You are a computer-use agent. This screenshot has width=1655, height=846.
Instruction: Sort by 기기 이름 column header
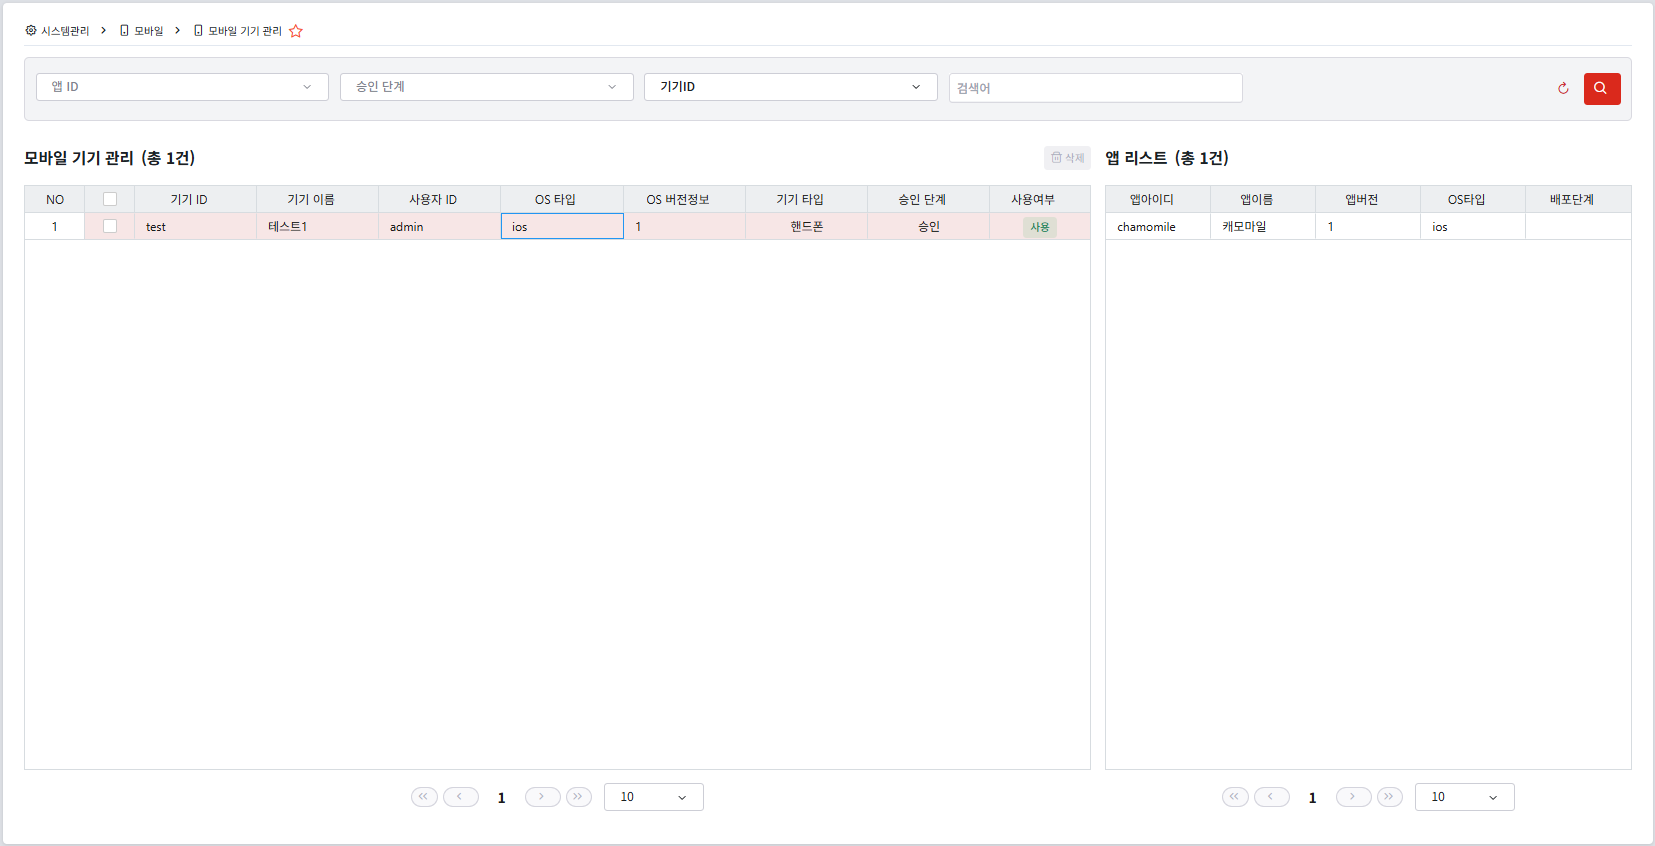point(317,199)
